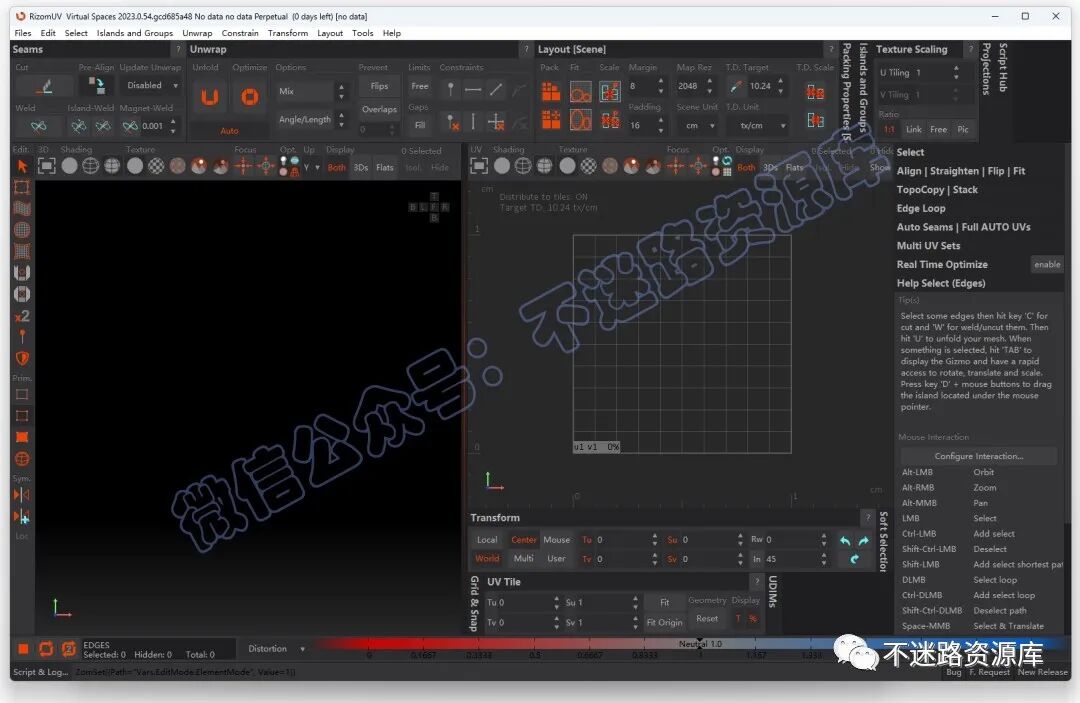Click the pin constraint icon in Unwrap
1080x703 pixels.
tap(450, 89)
